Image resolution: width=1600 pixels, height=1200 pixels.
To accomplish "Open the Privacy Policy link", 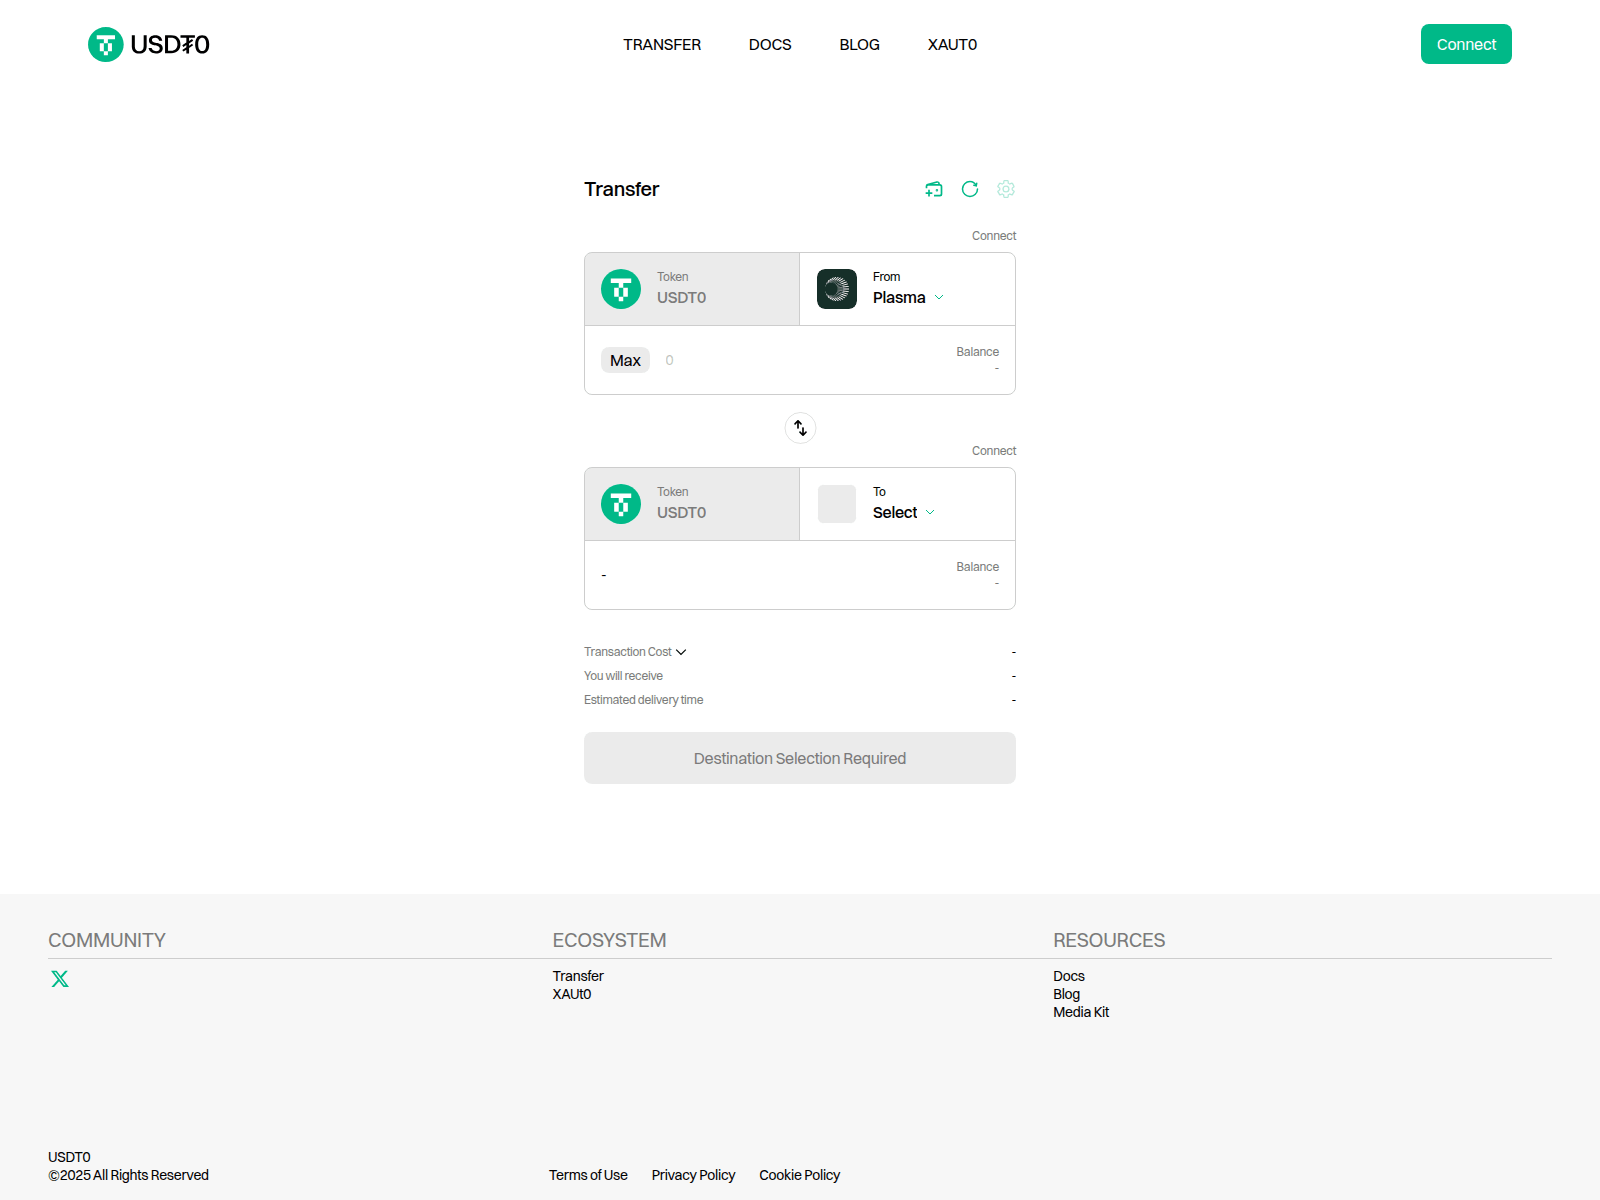I will click(693, 1175).
